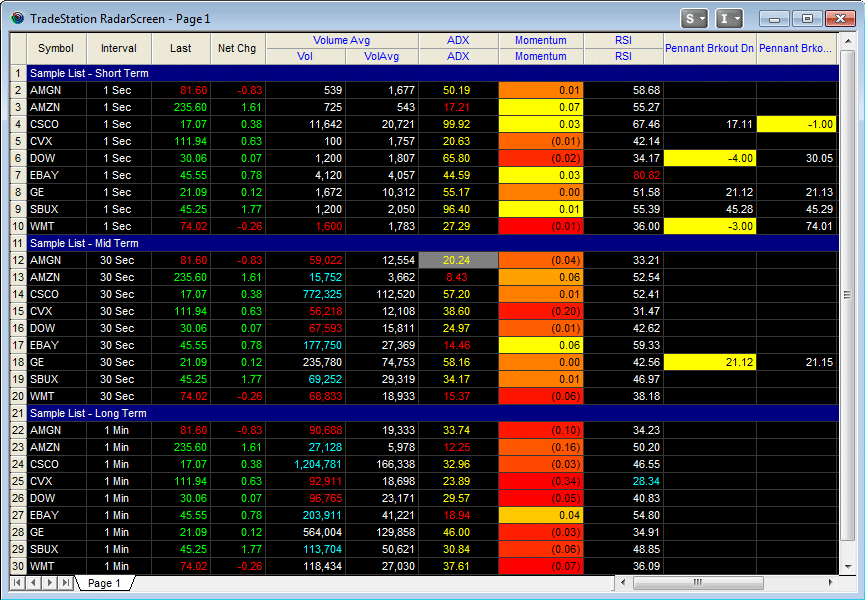Open the S symbol-link dropdown button
Viewport: 865px width, 600px height.
(x=694, y=18)
